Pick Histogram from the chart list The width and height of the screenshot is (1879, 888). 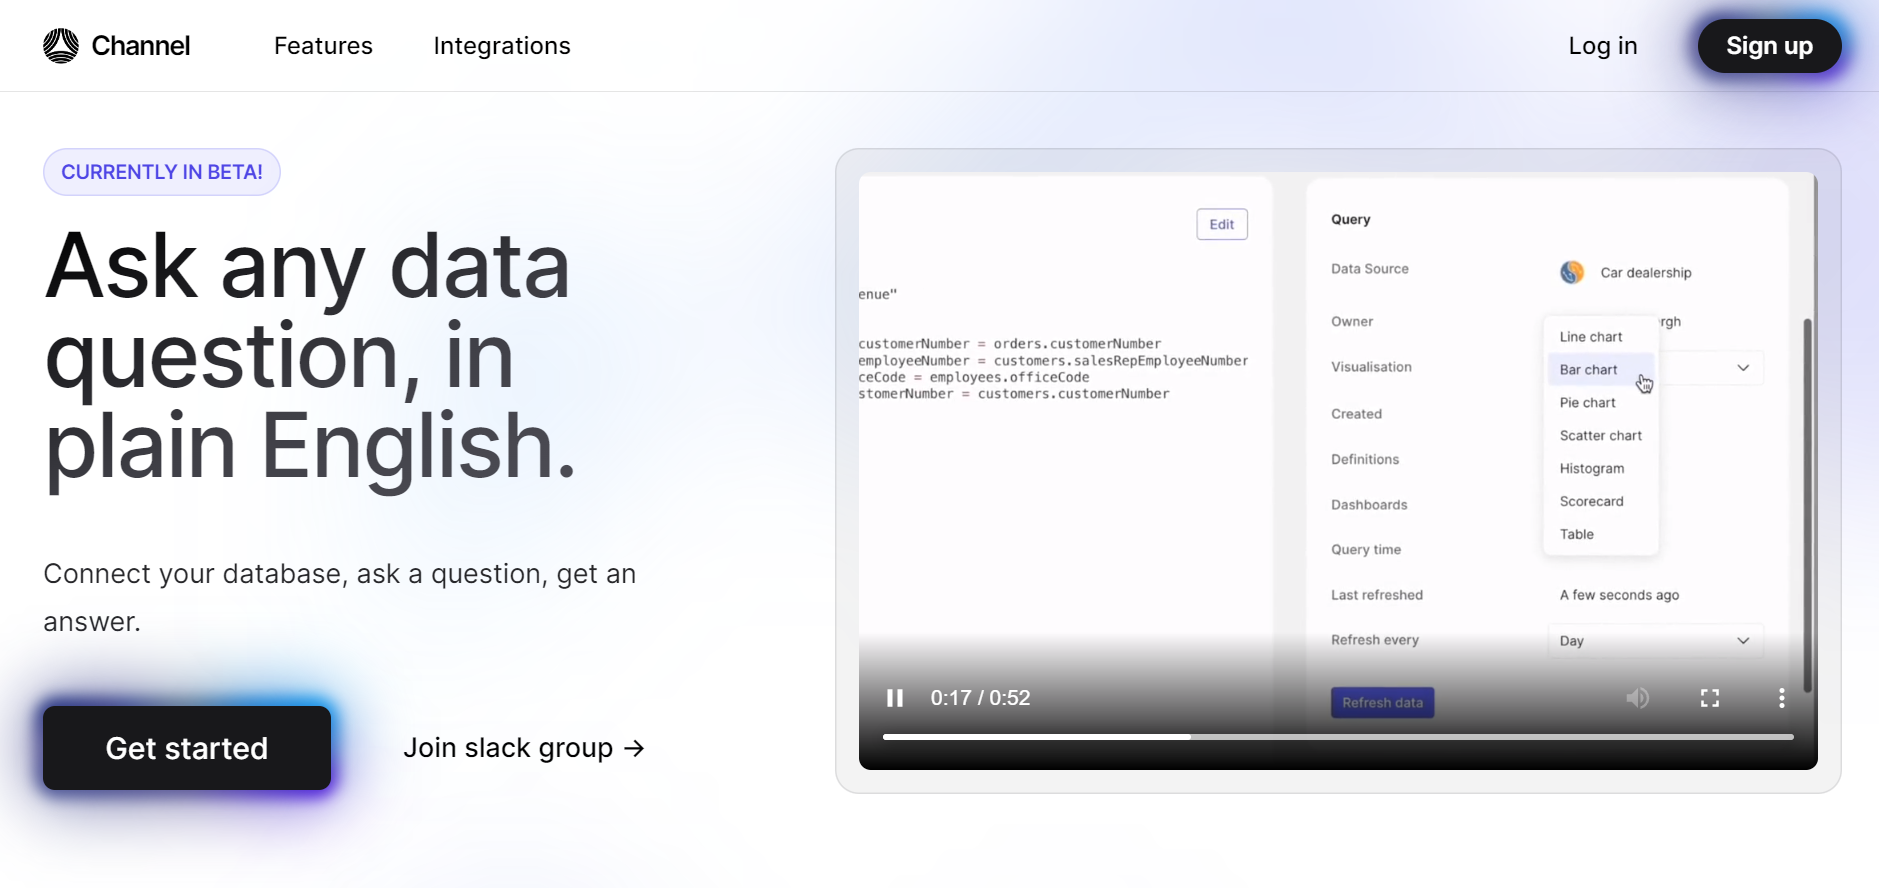[x=1592, y=469]
